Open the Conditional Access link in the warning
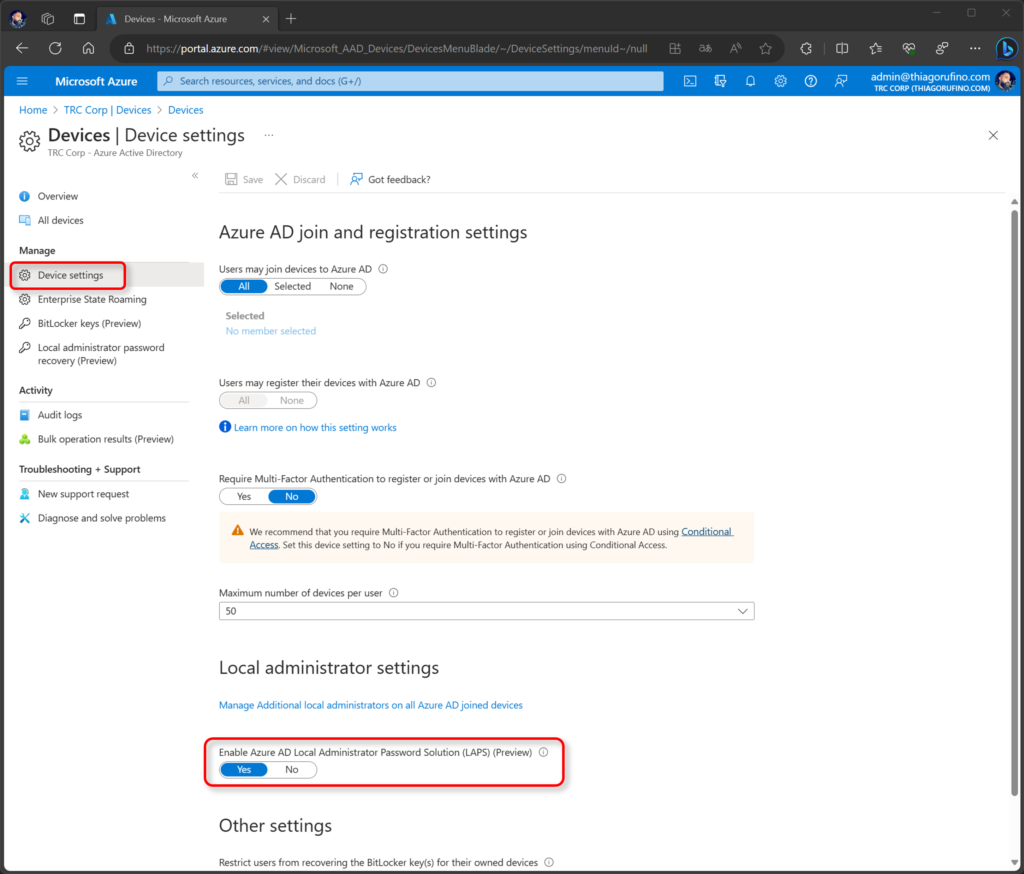Screen dimensions: 1024x874 (x=707, y=531)
